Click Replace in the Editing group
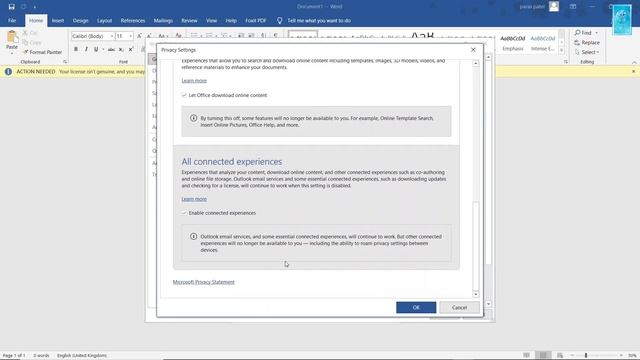Viewport: 640px width, 360px height. (587, 42)
